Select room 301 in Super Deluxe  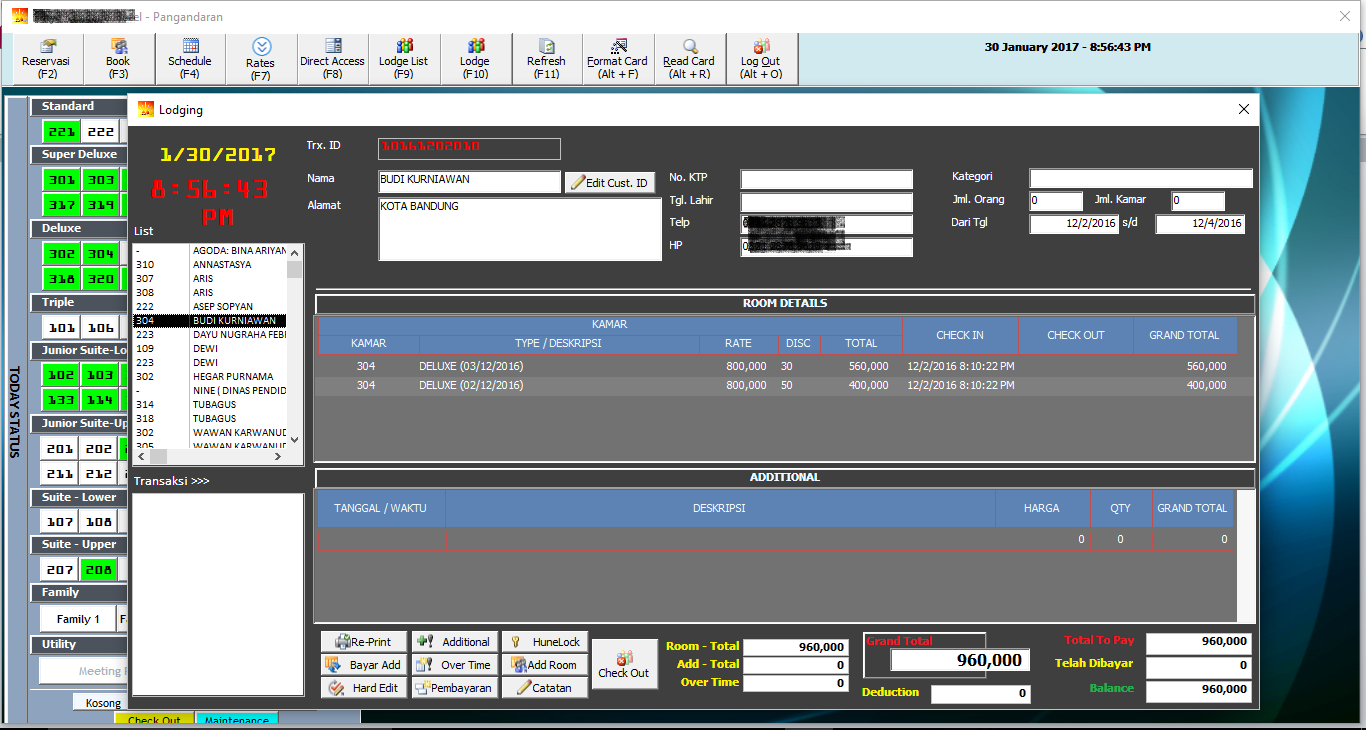[x=61, y=180]
